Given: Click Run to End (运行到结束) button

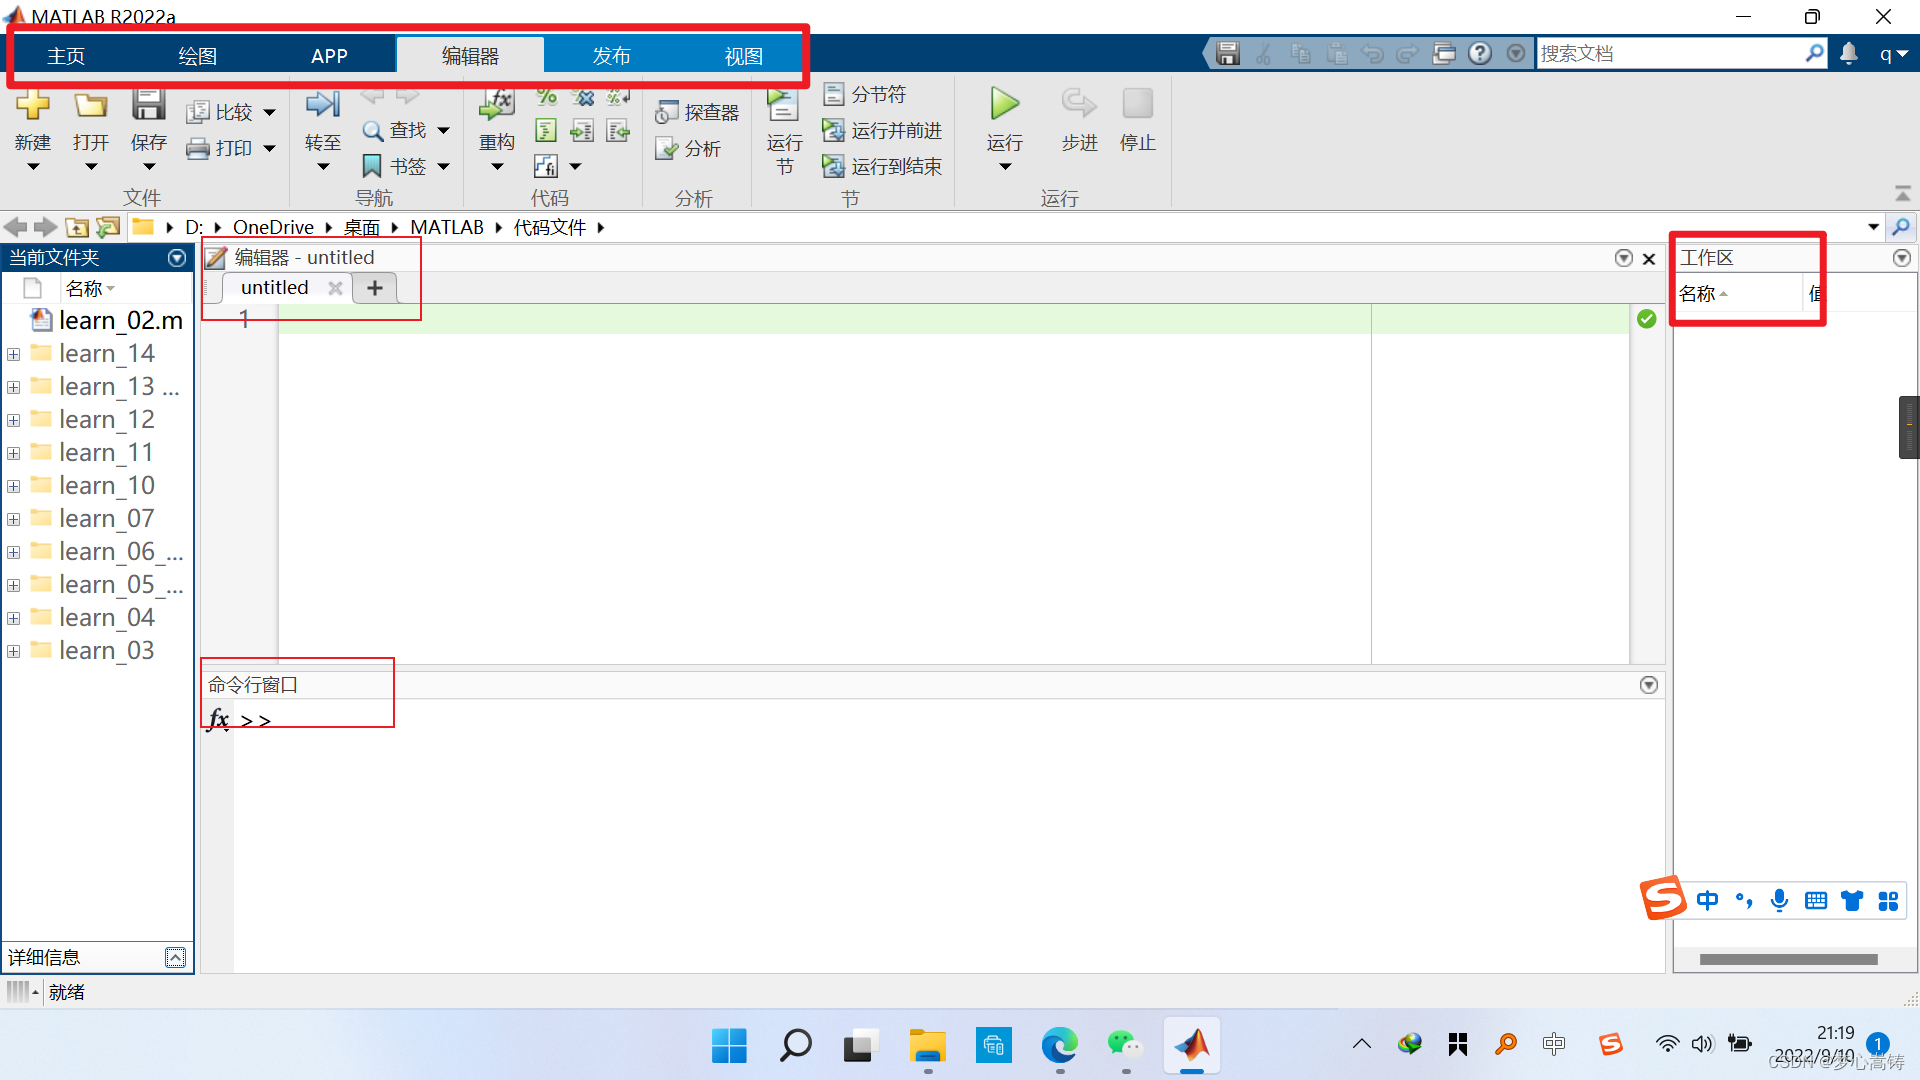Looking at the screenshot, I should (883, 167).
